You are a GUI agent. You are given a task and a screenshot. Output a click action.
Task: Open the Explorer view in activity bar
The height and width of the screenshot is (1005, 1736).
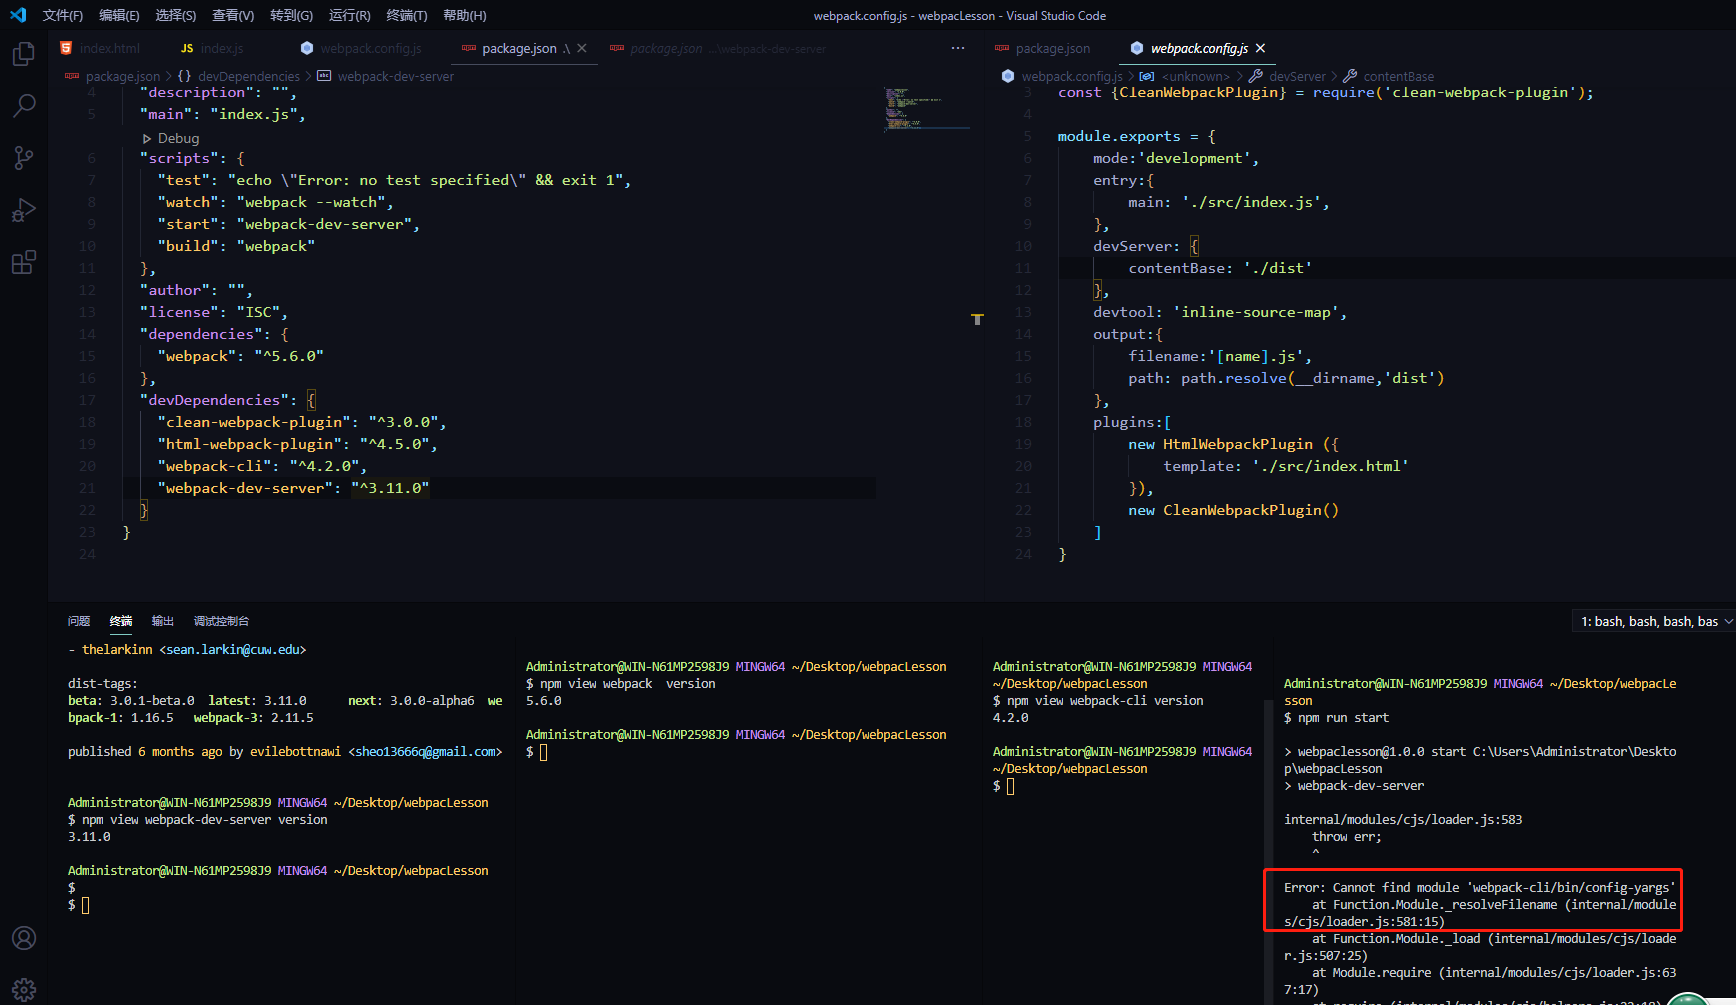(24, 54)
